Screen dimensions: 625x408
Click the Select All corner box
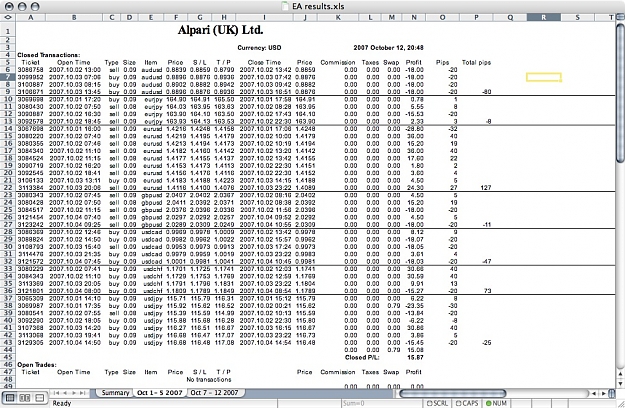(x=8, y=18)
